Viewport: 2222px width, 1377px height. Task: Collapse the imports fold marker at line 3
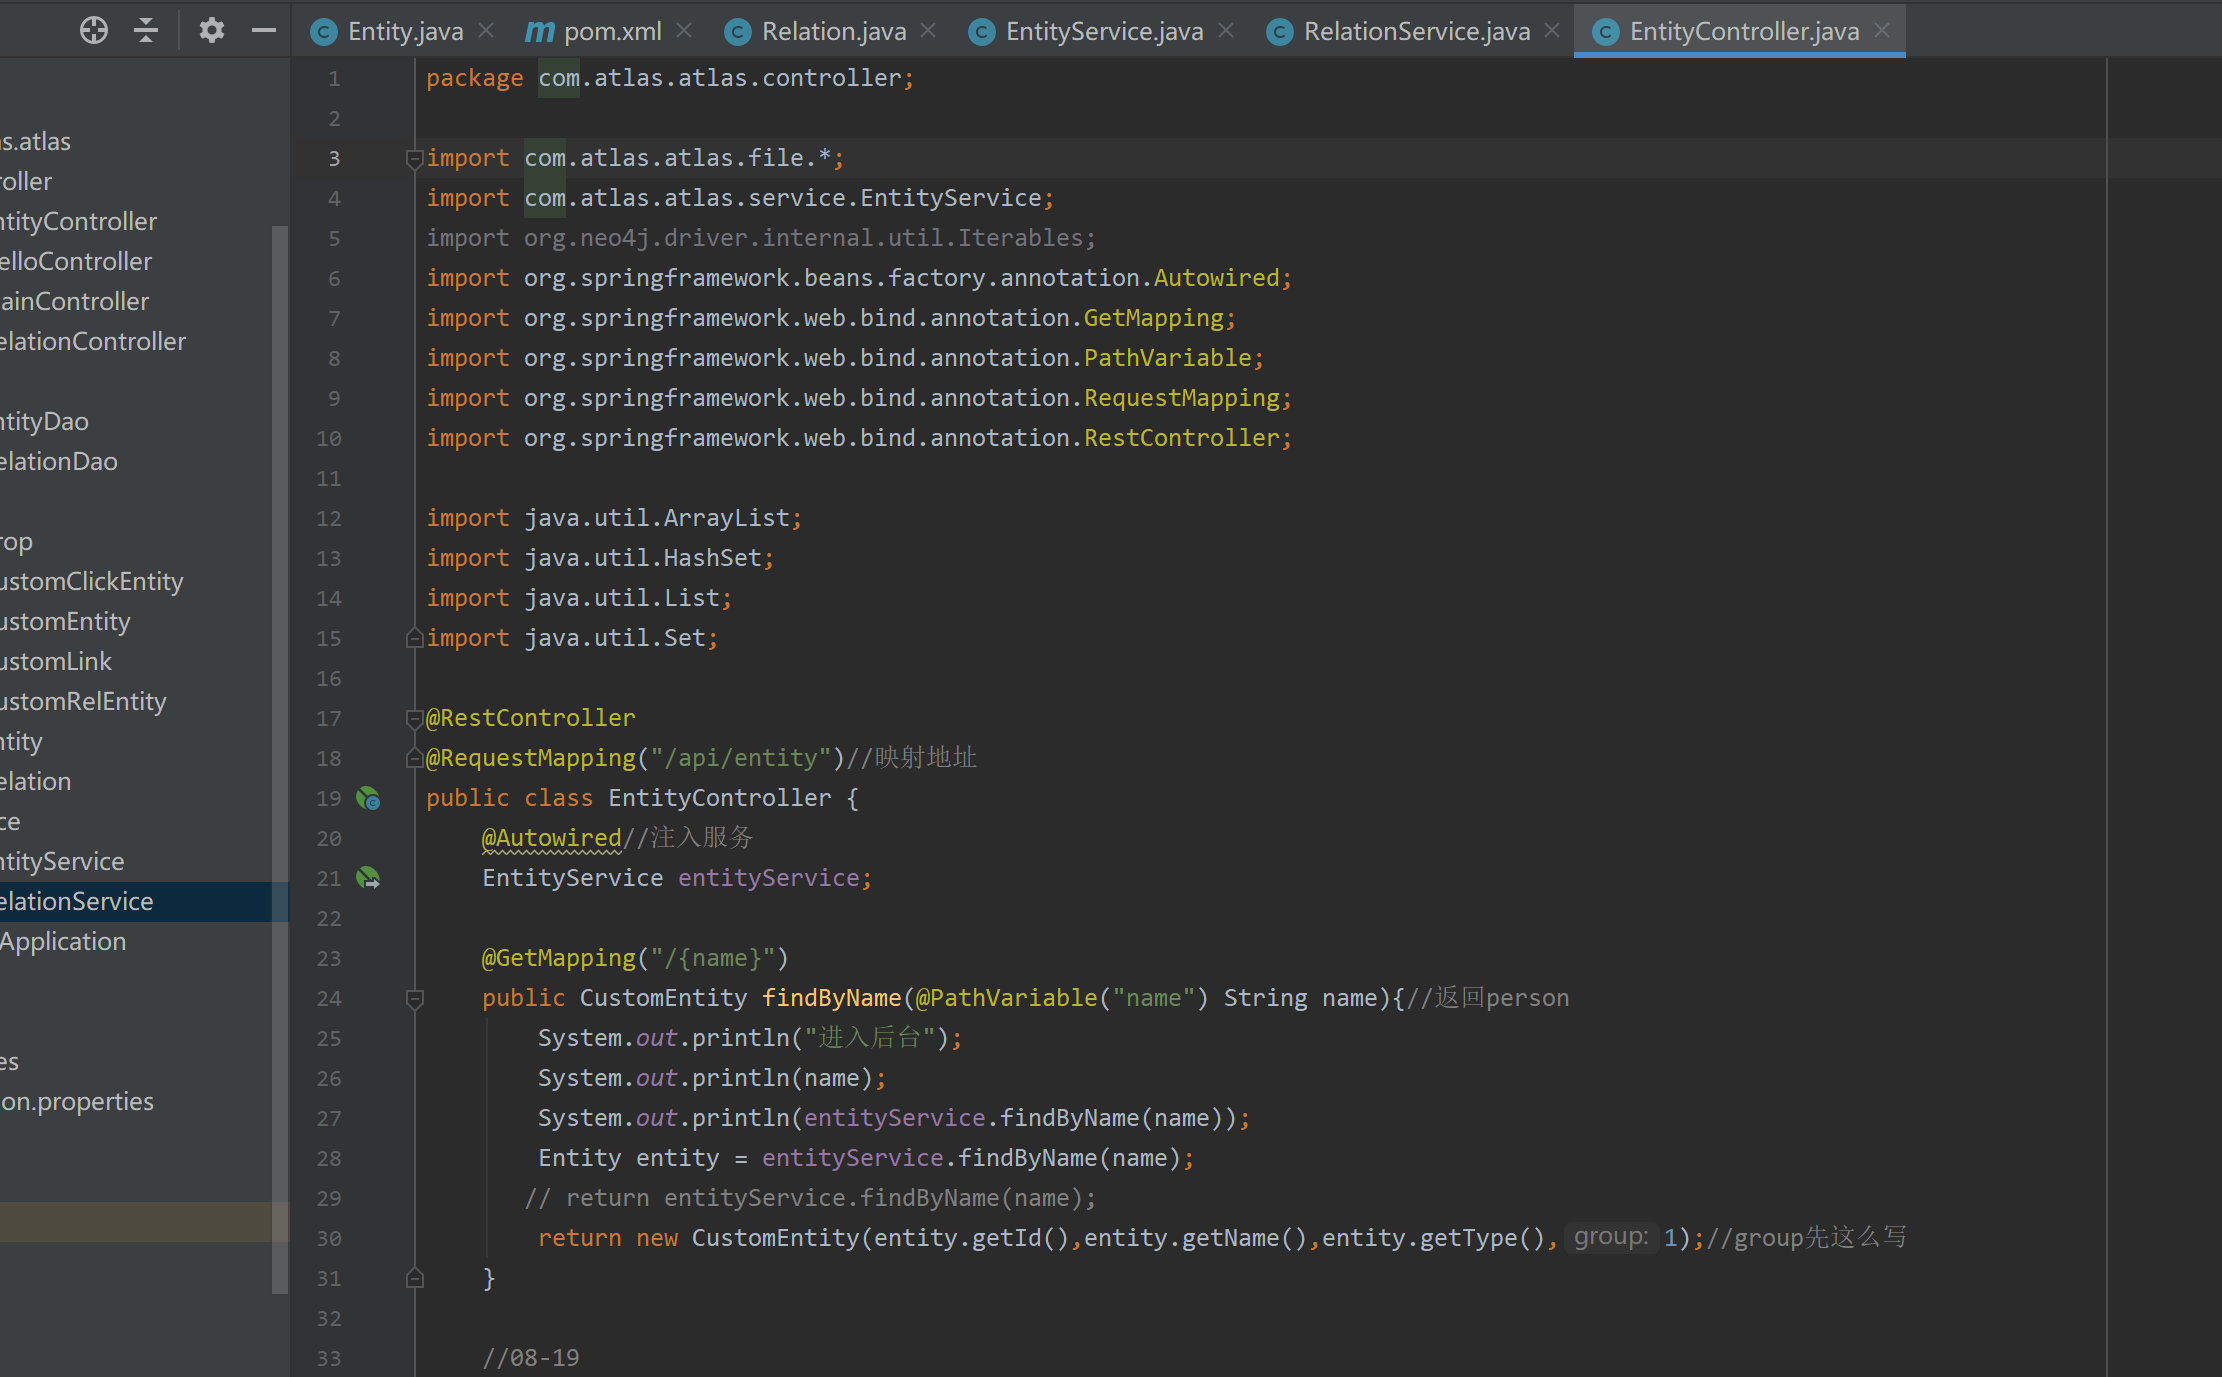click(x=414, y=159)
